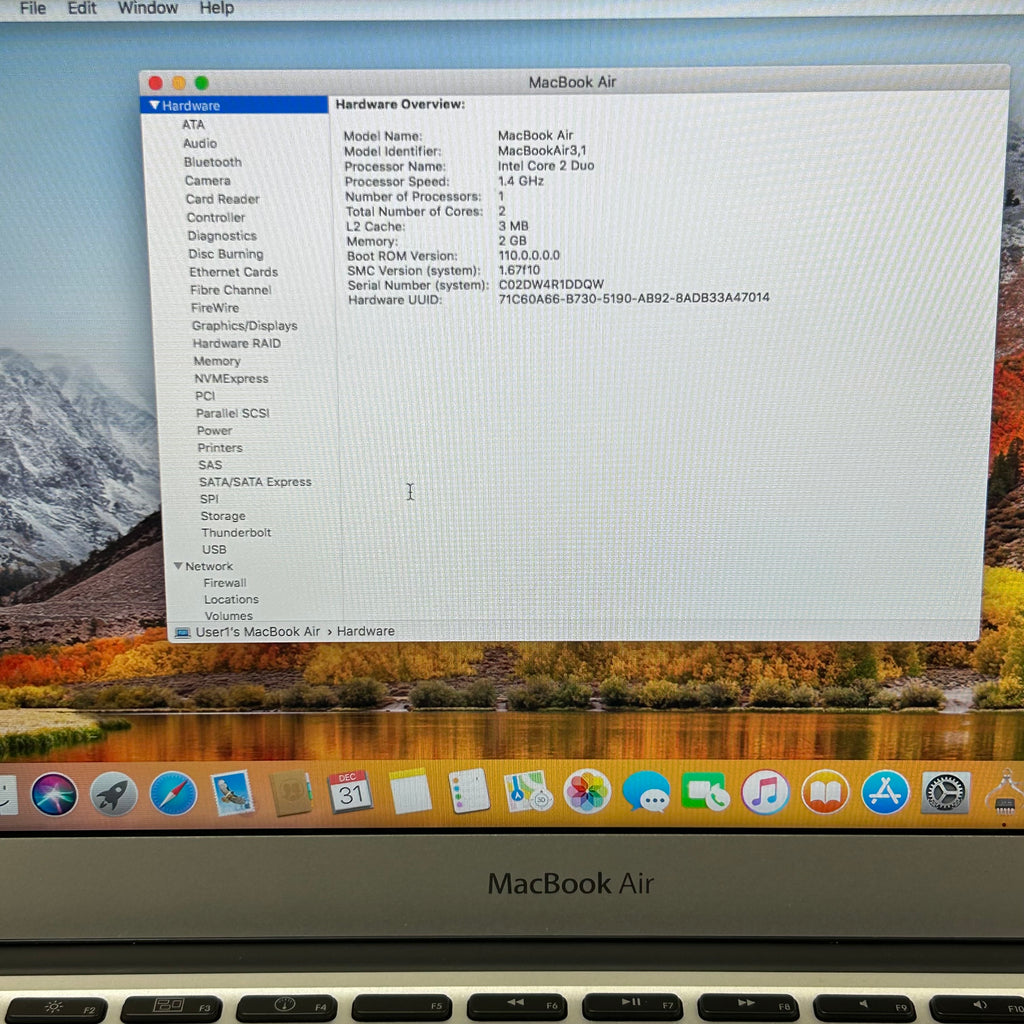Select Power in the sidebar
The height and width of the screenshot is (1024, 1024).
click(x=215, y=430)
